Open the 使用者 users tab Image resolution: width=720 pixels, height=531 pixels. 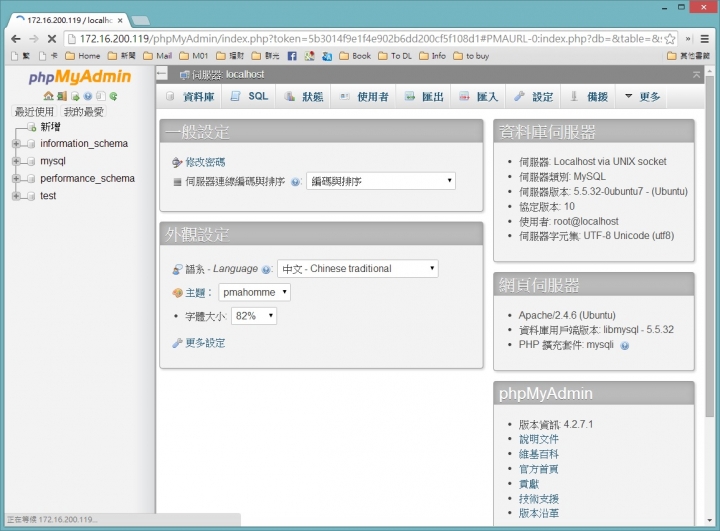click(x=364, y=96)
